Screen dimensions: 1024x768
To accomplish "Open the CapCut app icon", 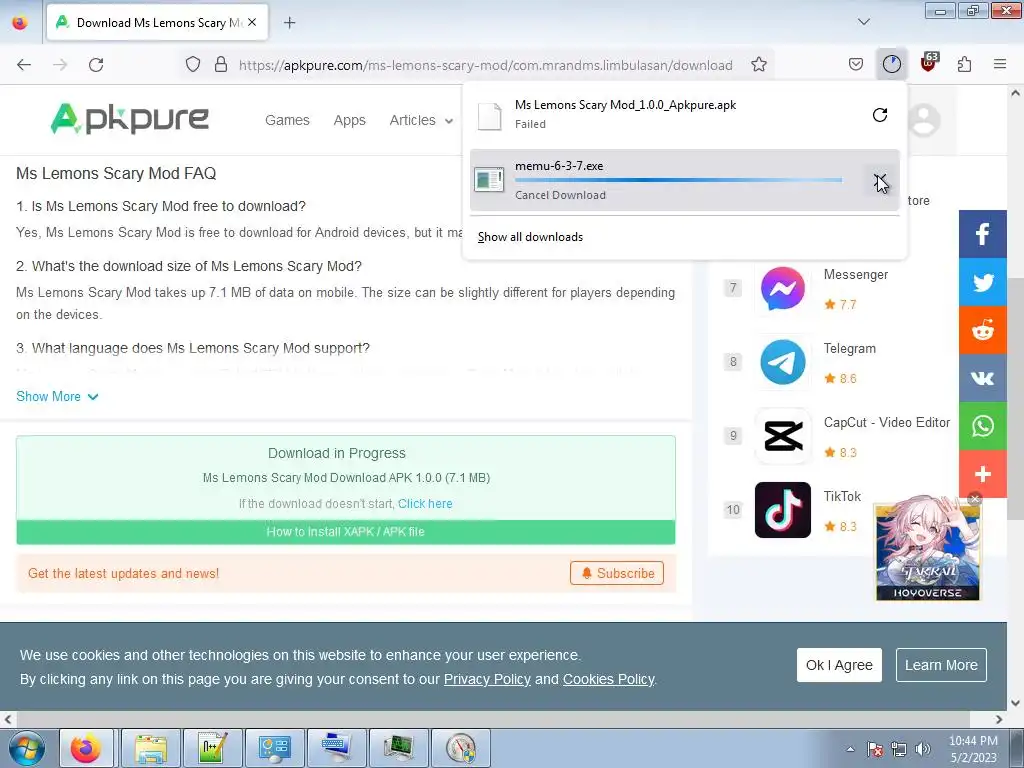I will click(x=782, y=436).
